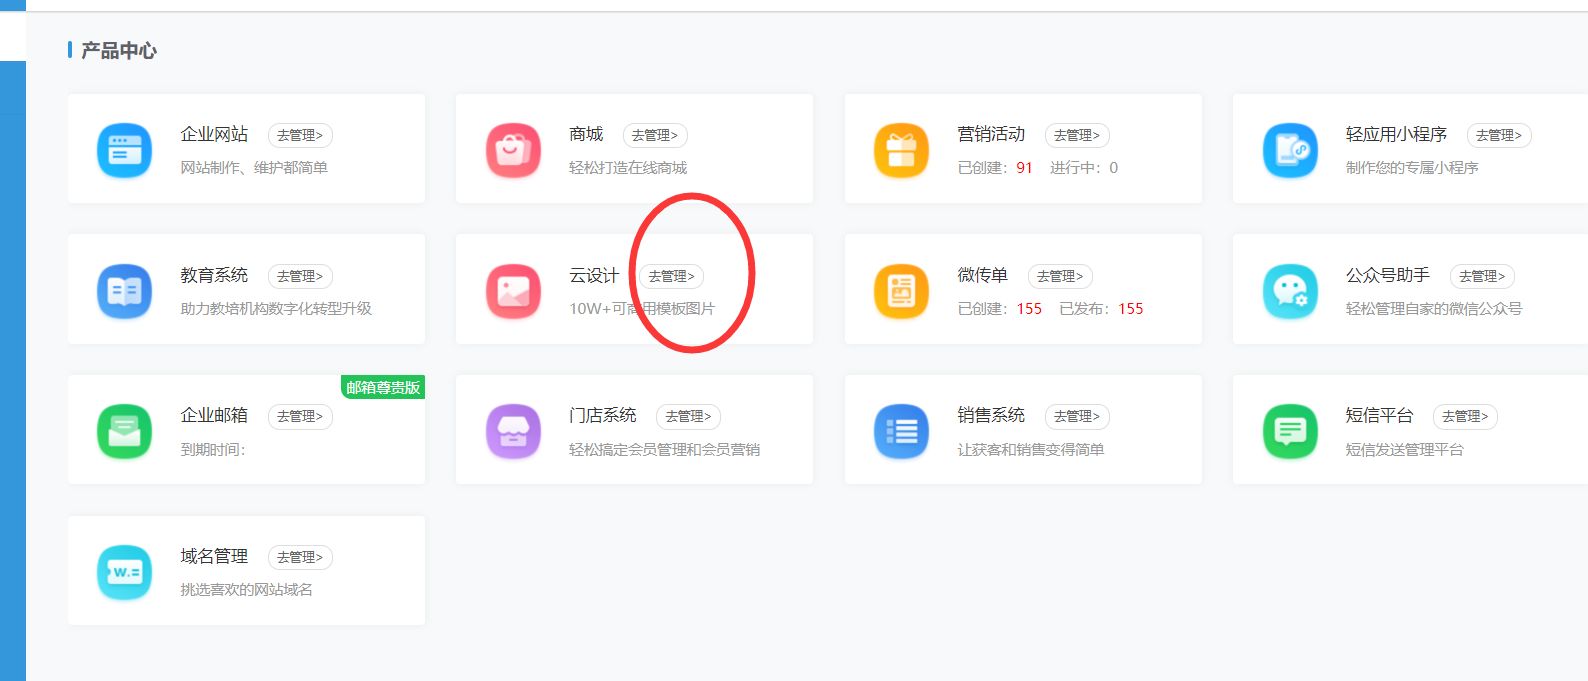Click 去管理 button for 营销活动
The width and height of the screenshot is (1588, 681).
(1077, 135)
